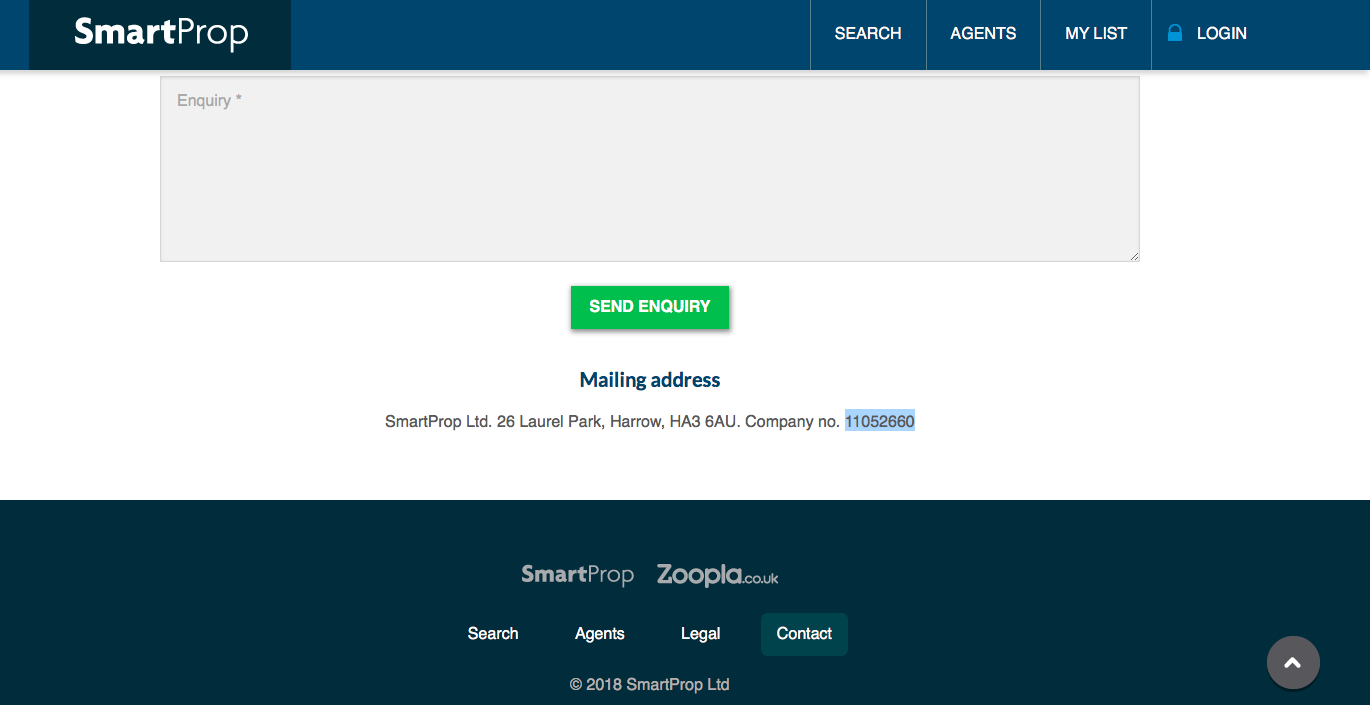
Task: Open the Legal page from the footer
Action: (x=700, y=634)
